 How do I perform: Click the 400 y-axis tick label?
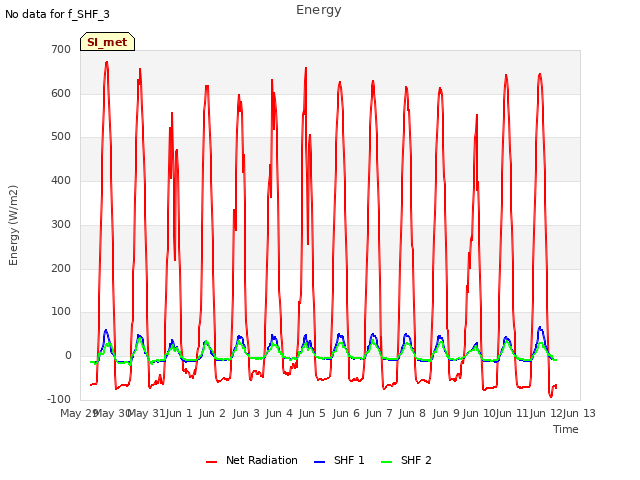tap(61, 180)
